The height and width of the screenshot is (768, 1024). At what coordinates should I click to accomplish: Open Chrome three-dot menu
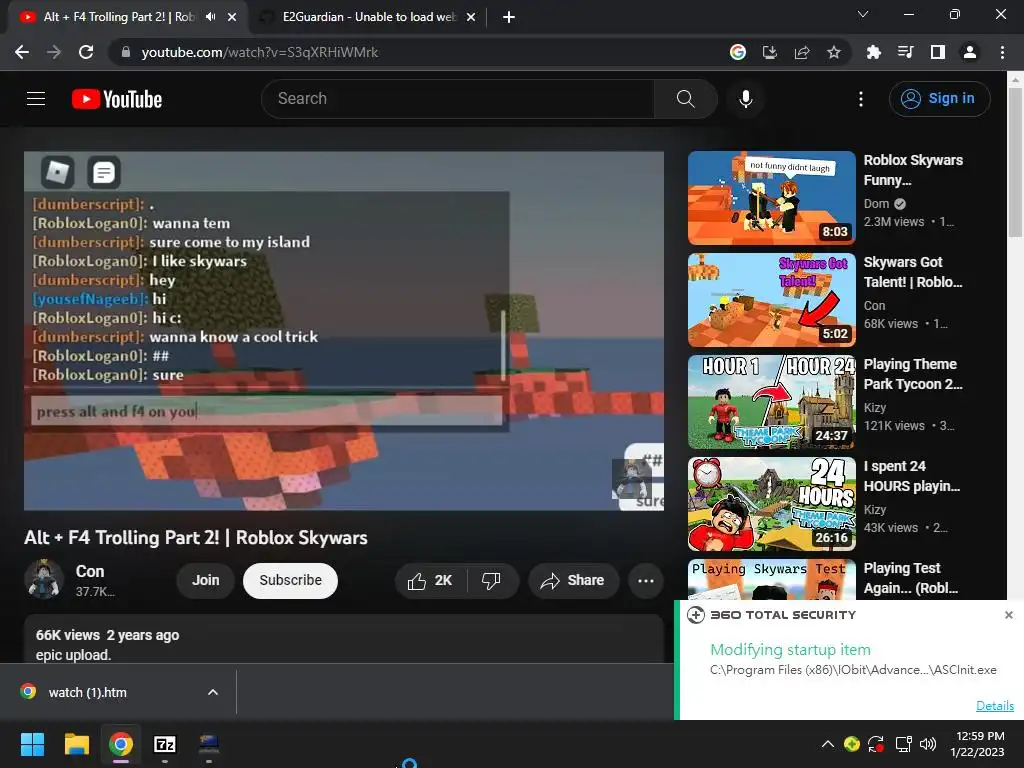(1002, 52)
